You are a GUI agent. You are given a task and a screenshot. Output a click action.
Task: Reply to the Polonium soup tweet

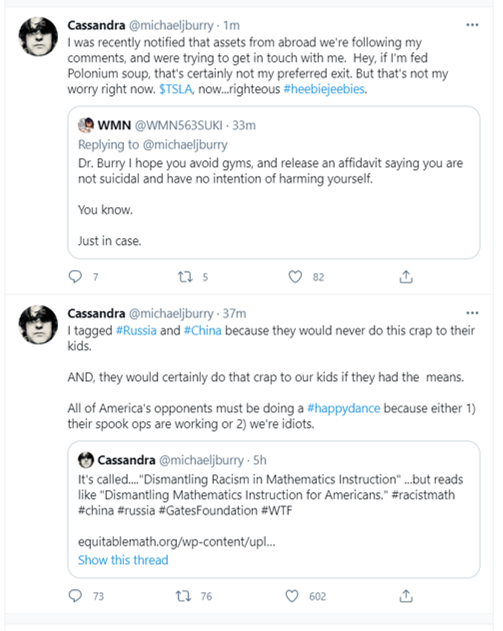[x=75, y=277]
